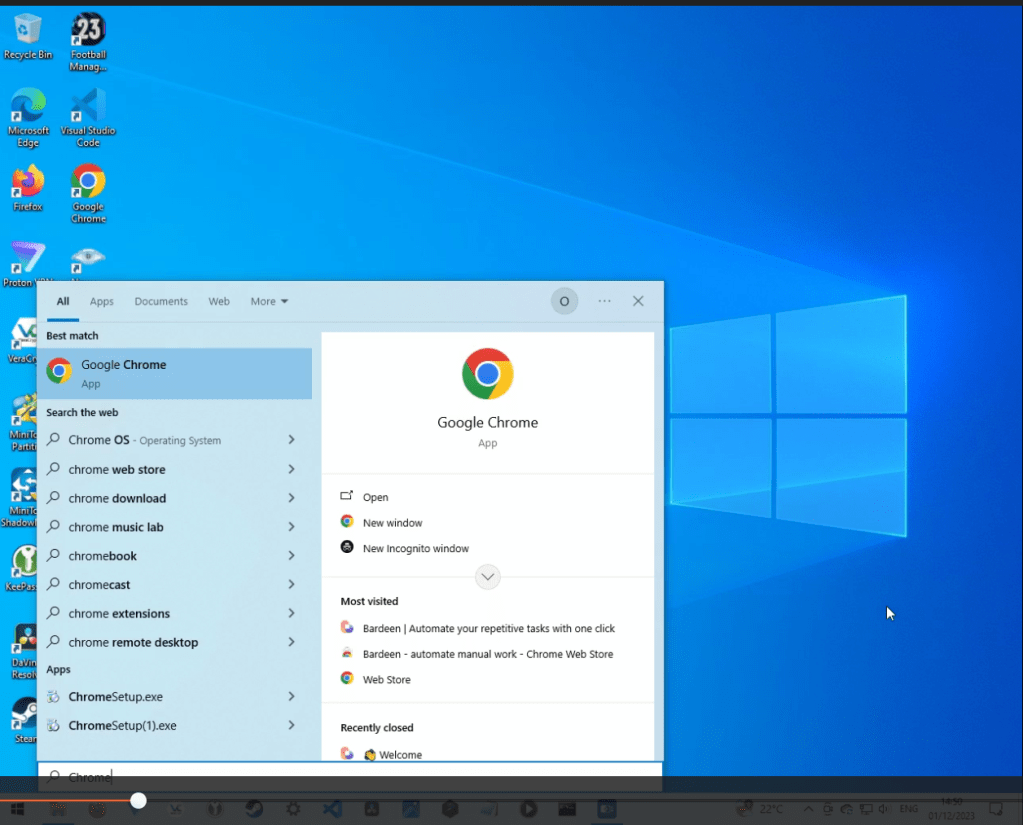Open the Web Store most visited link
This screenshot has height=825, width=1023.
coord(386,679)
